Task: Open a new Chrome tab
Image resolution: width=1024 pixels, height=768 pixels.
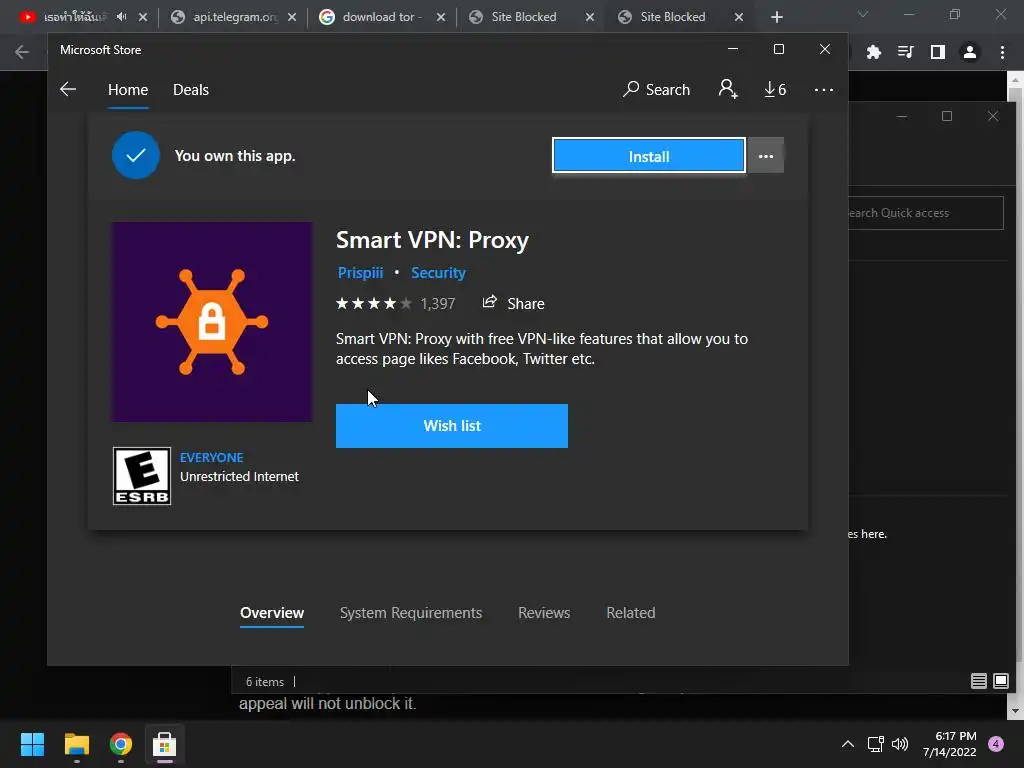Action: coord(776,17)
